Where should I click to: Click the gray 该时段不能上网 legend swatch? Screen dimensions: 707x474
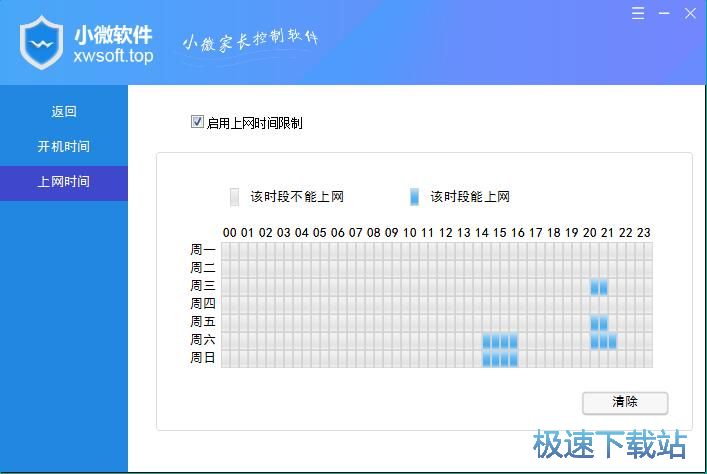[x=234, y=197]
